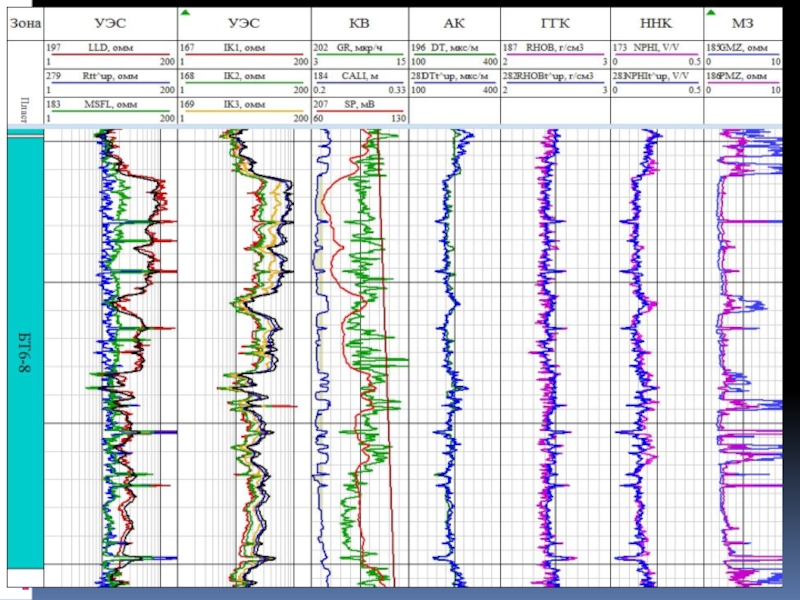Image resolution: width=800 pixels, height=600 pixels.
Task: Click the ННК track header
Action: coord(653,22)
